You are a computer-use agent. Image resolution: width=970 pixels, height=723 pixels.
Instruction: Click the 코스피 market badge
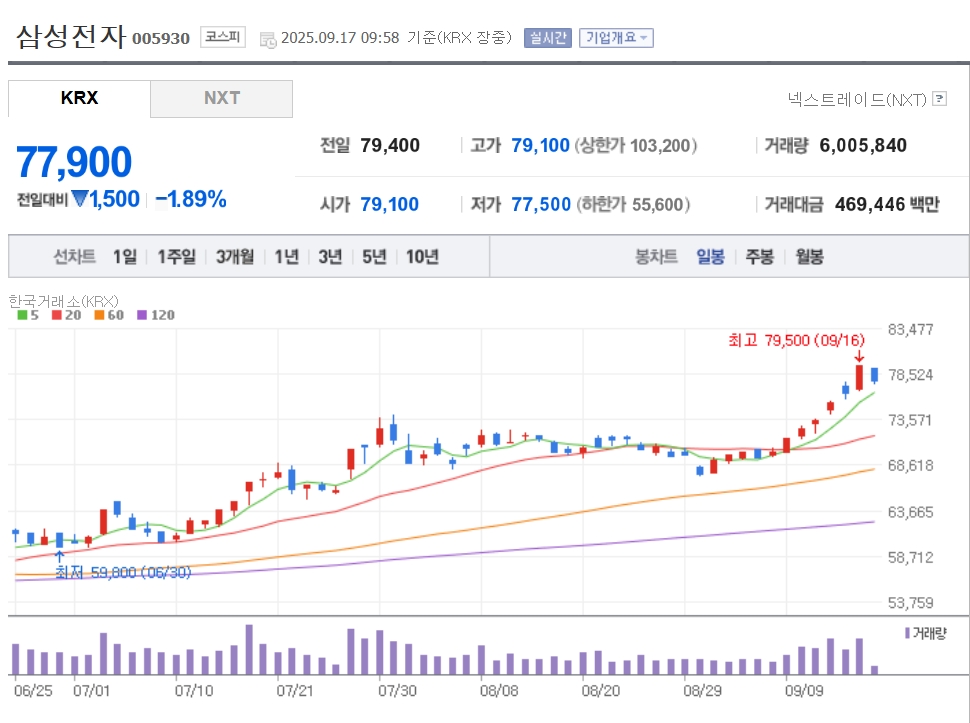point(223,37)
